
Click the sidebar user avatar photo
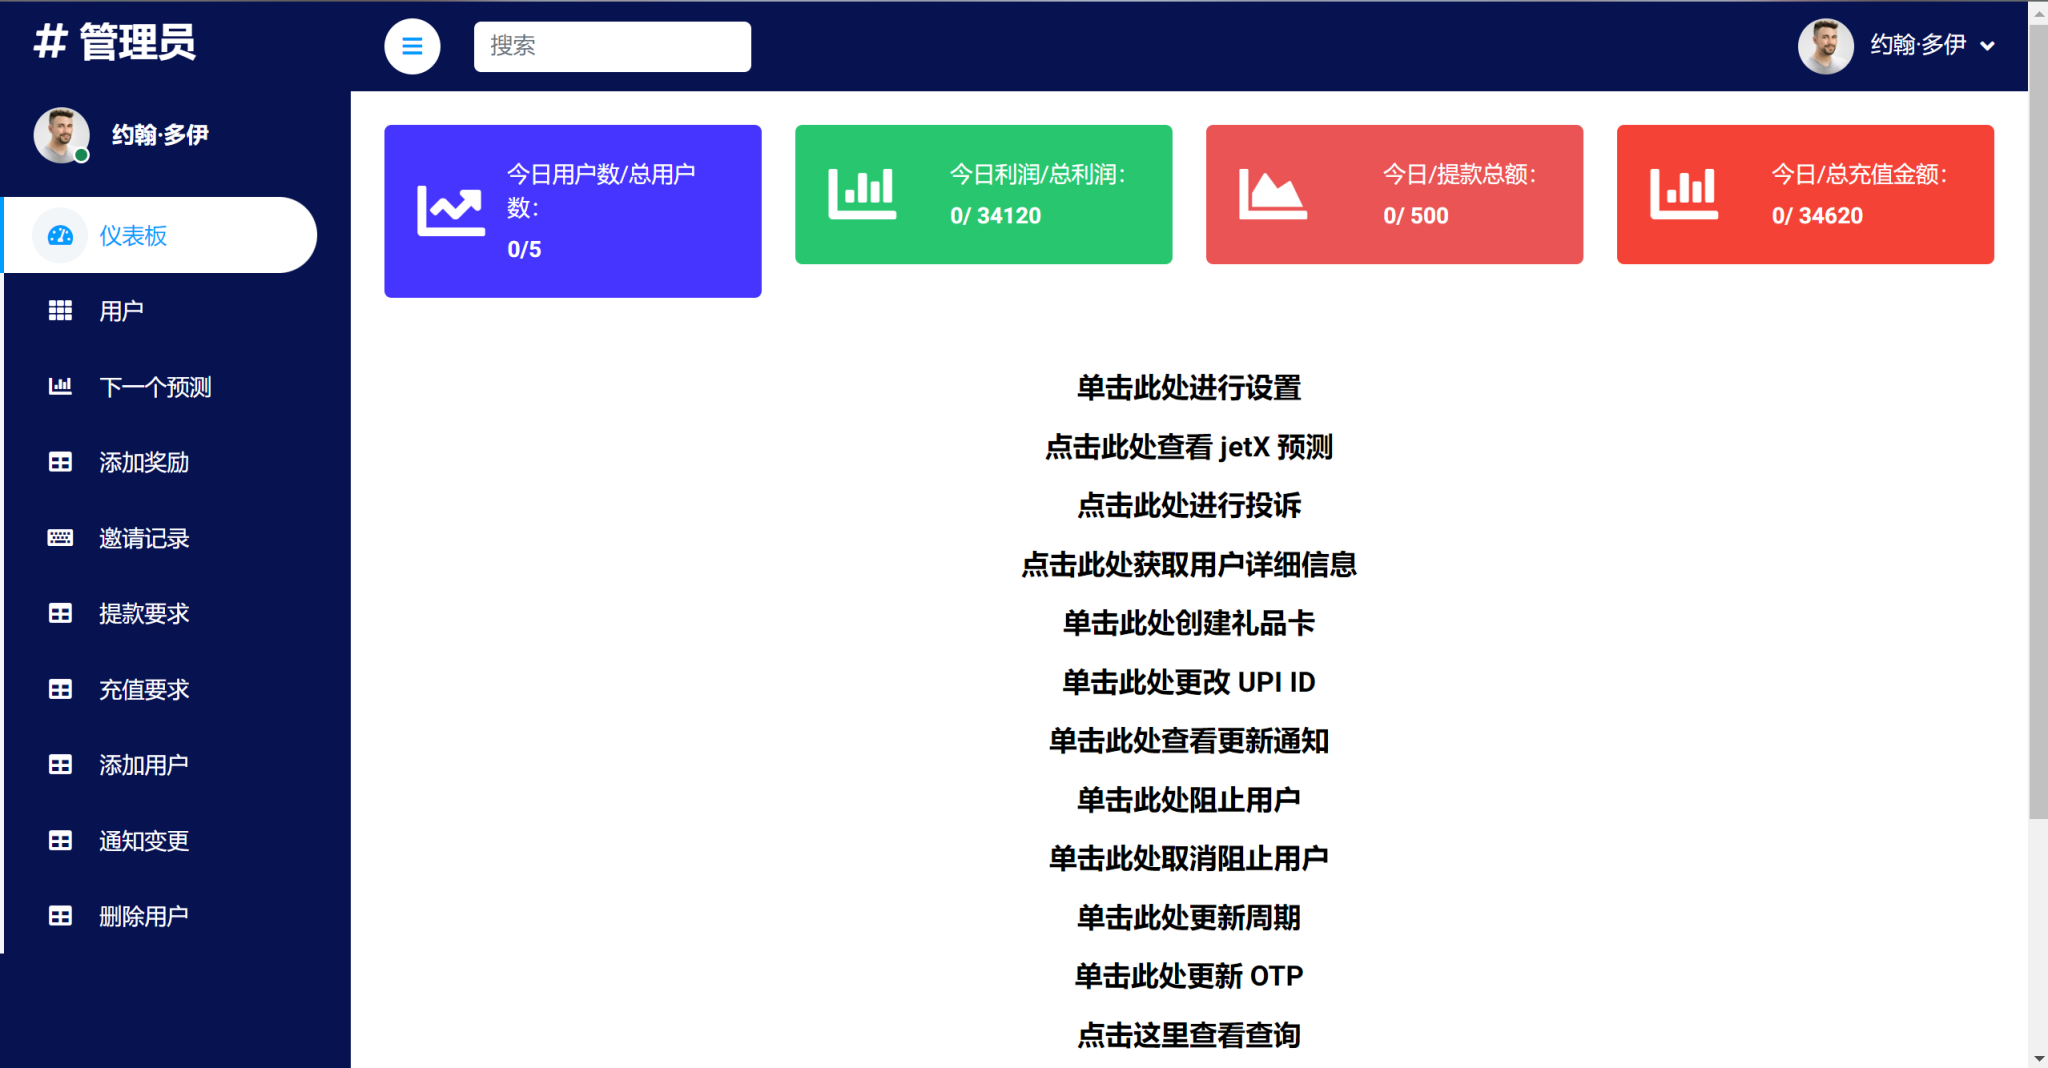click(61, 135)
